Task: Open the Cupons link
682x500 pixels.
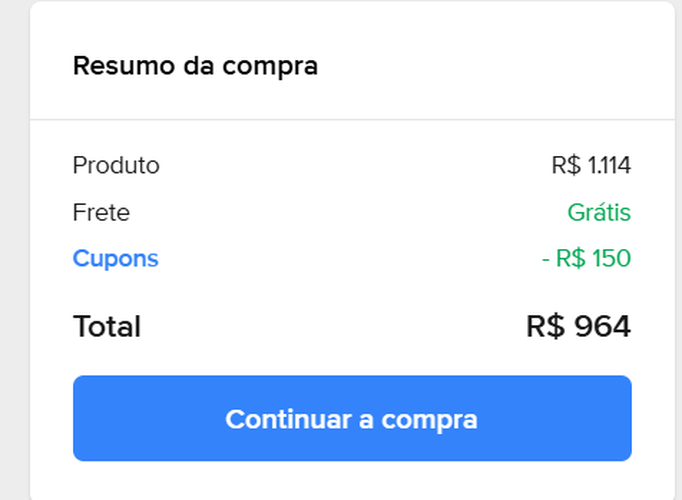Action: 115,259
